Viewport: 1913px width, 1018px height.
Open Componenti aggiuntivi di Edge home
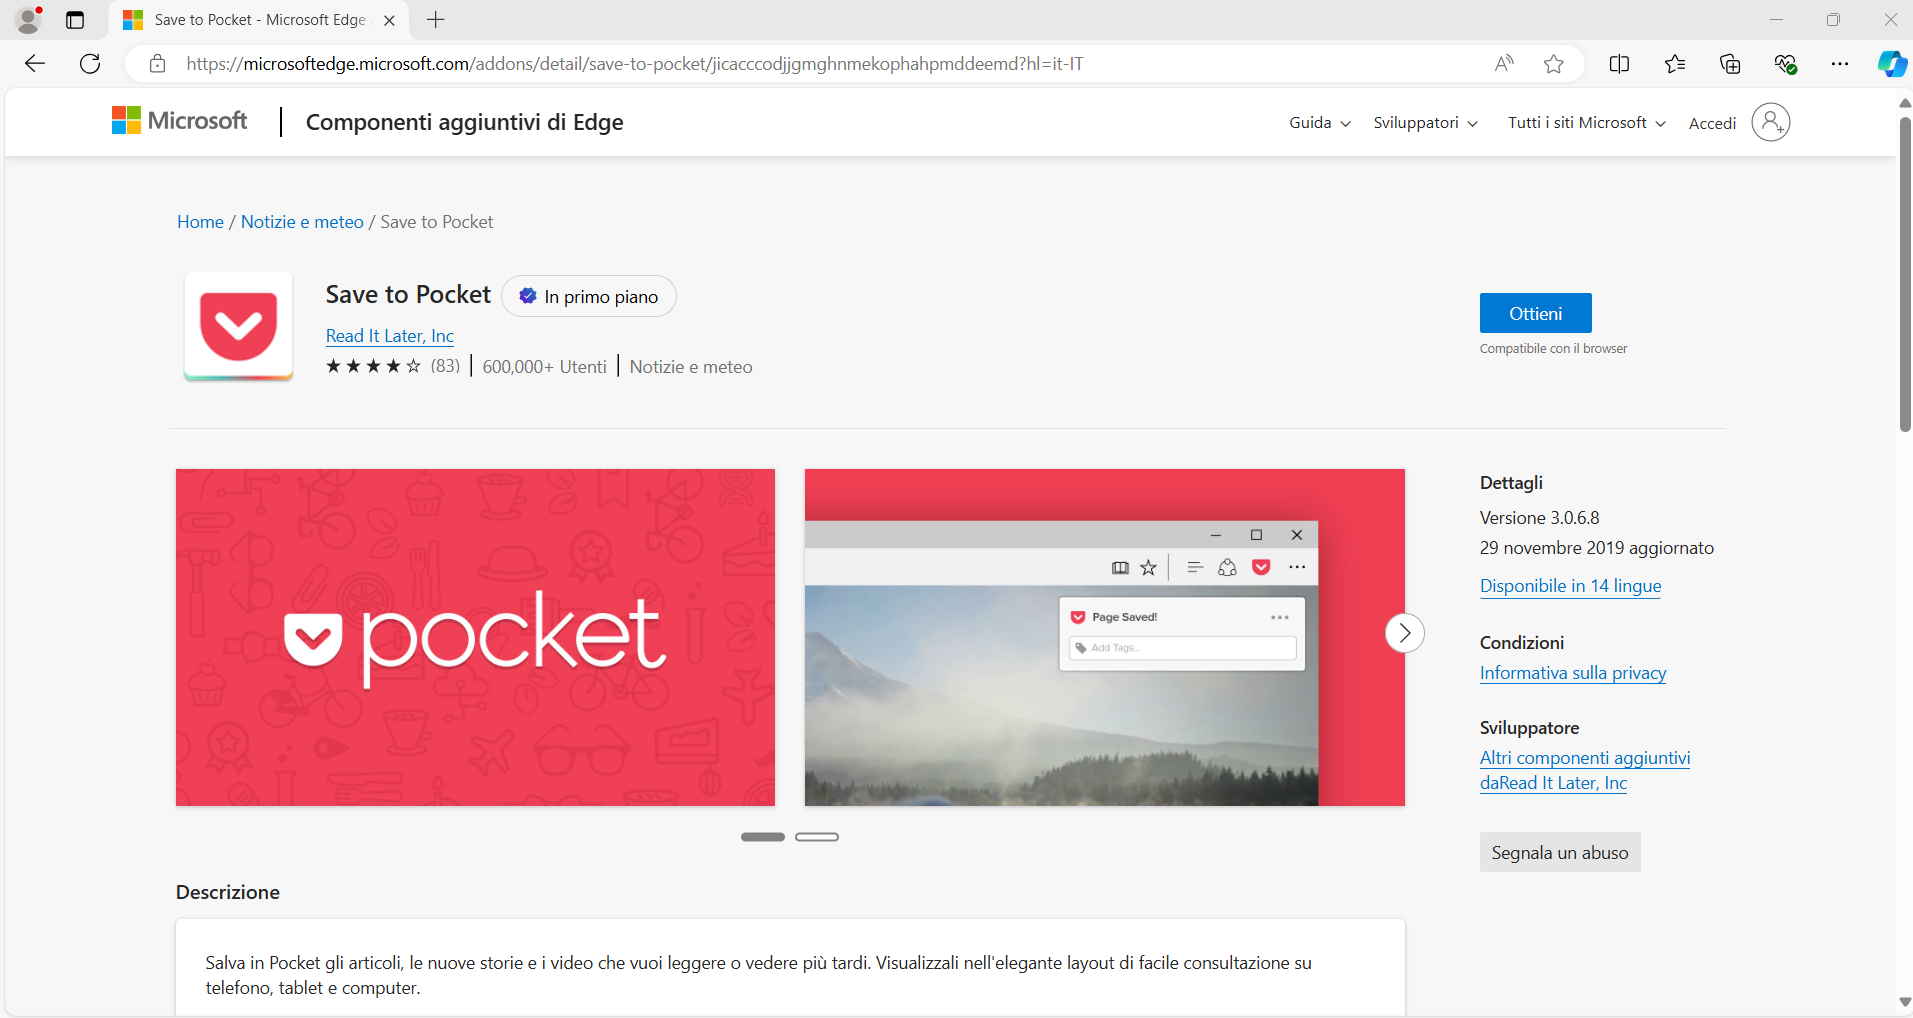[464, 122]
